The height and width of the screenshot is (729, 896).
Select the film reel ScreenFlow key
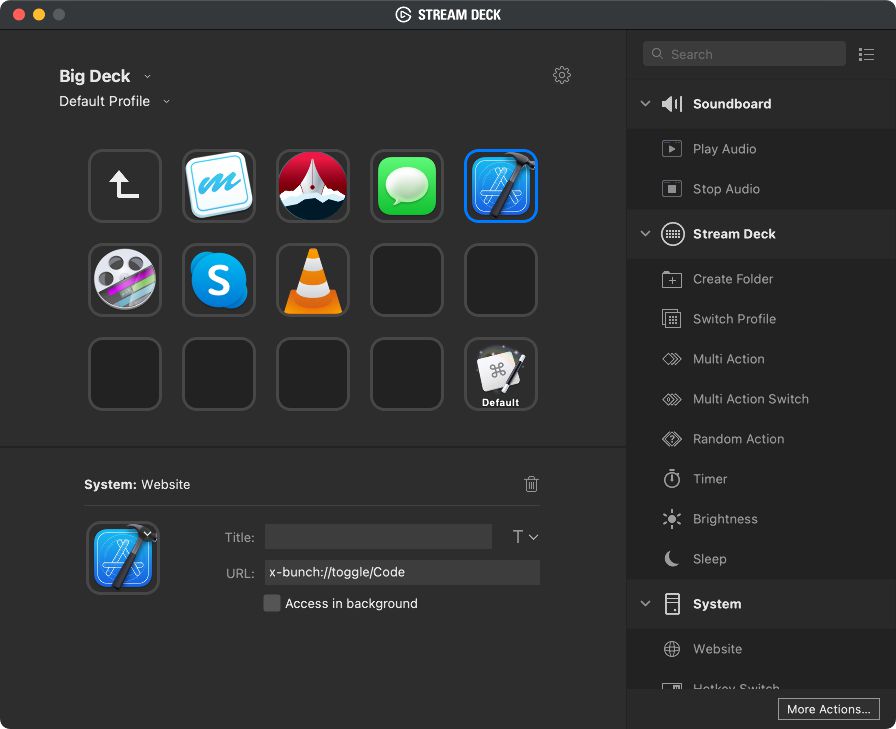click(125, 280)
